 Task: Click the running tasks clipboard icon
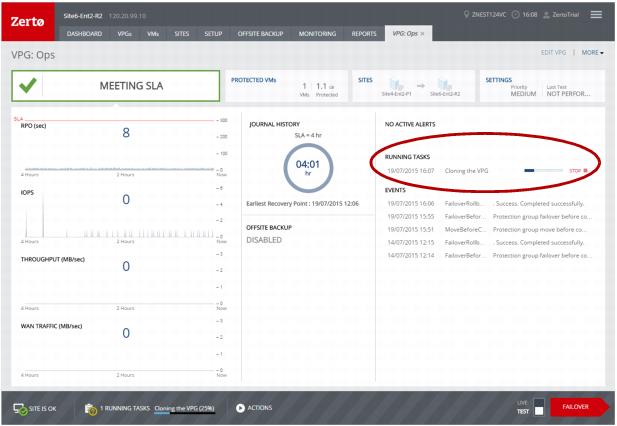point(91,409)
